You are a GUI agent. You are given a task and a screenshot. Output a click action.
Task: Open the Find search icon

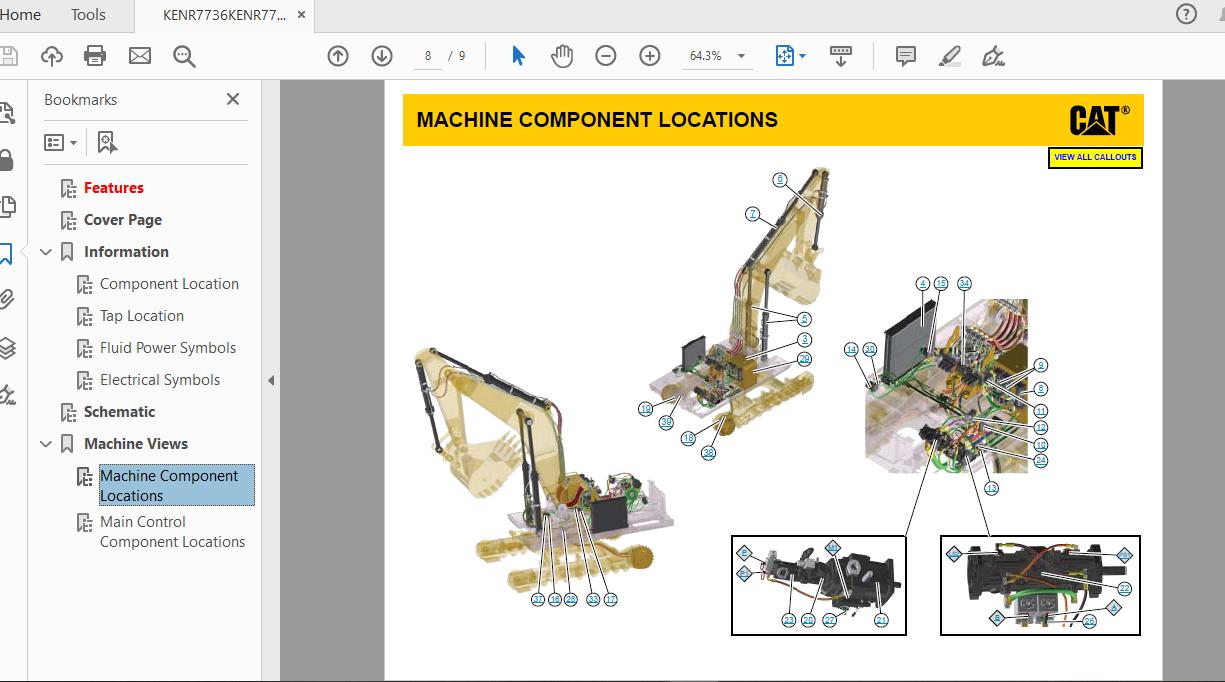(x=184, y=56)
